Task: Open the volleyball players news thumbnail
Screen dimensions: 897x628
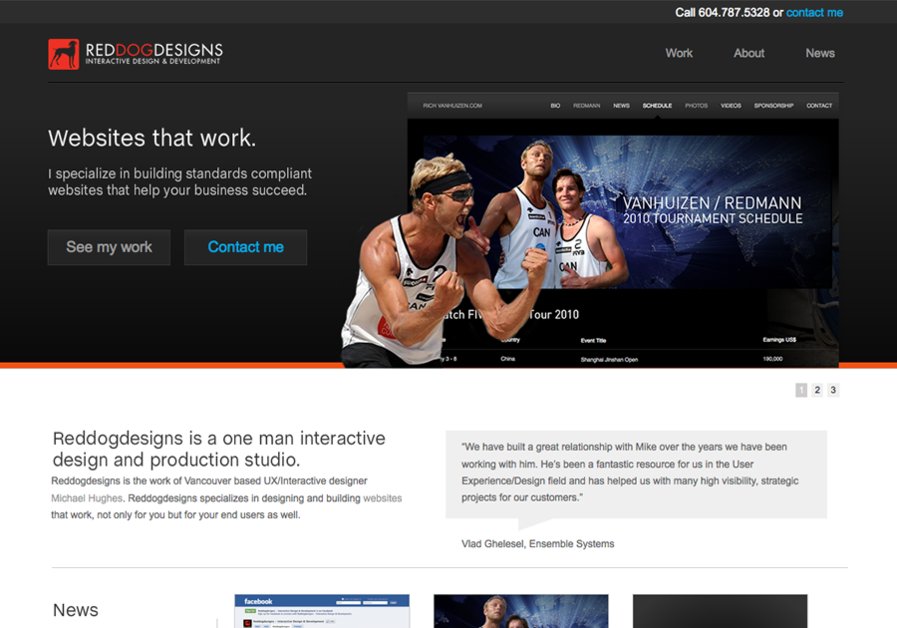Action: pos(521,611)
